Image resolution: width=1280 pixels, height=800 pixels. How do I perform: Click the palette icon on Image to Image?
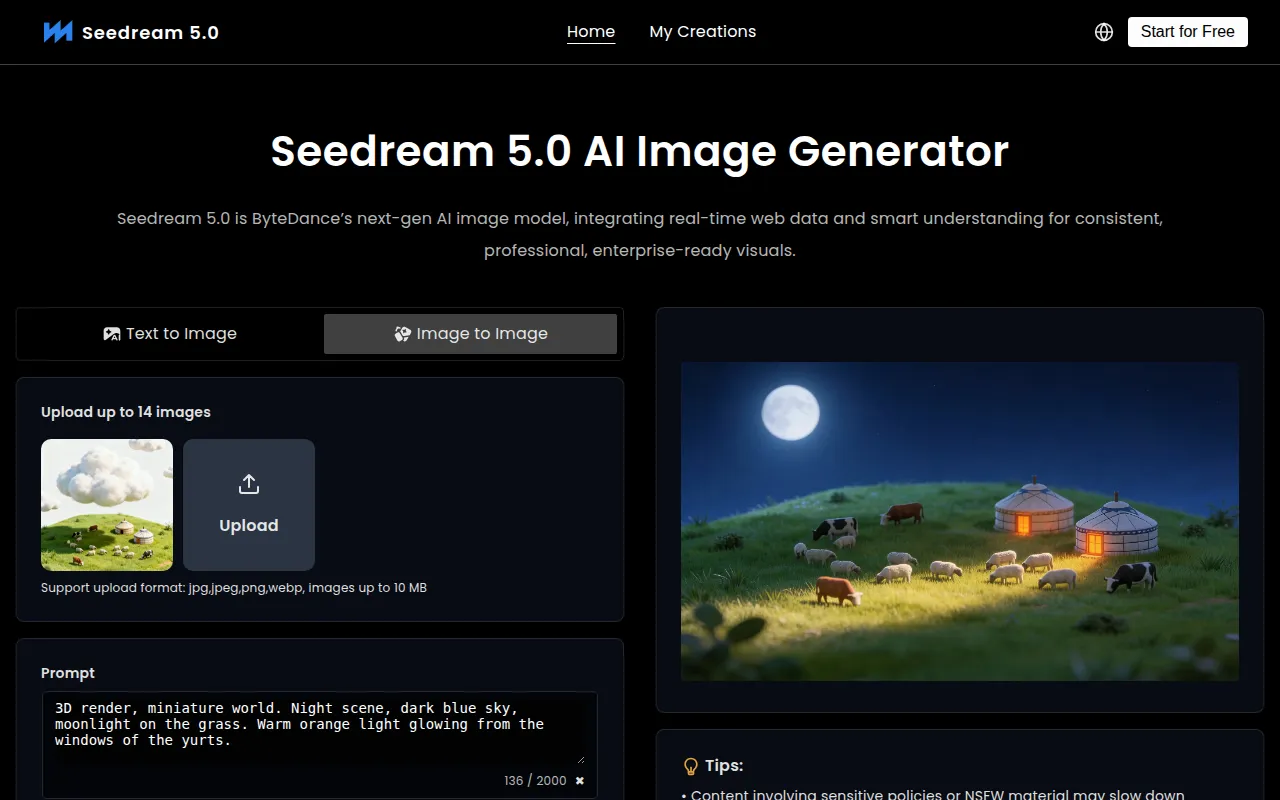point(403,333)
